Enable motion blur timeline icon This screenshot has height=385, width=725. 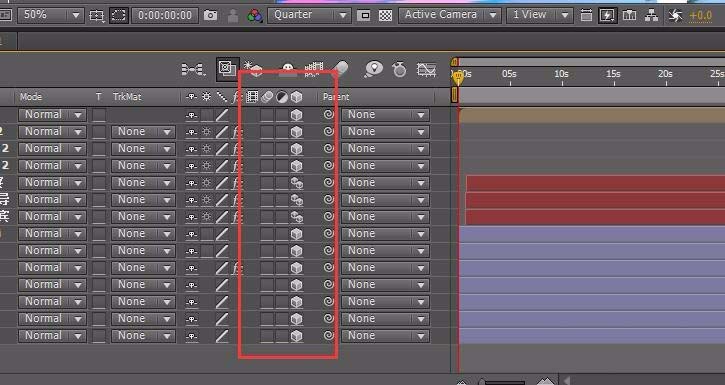pos(340,69)
